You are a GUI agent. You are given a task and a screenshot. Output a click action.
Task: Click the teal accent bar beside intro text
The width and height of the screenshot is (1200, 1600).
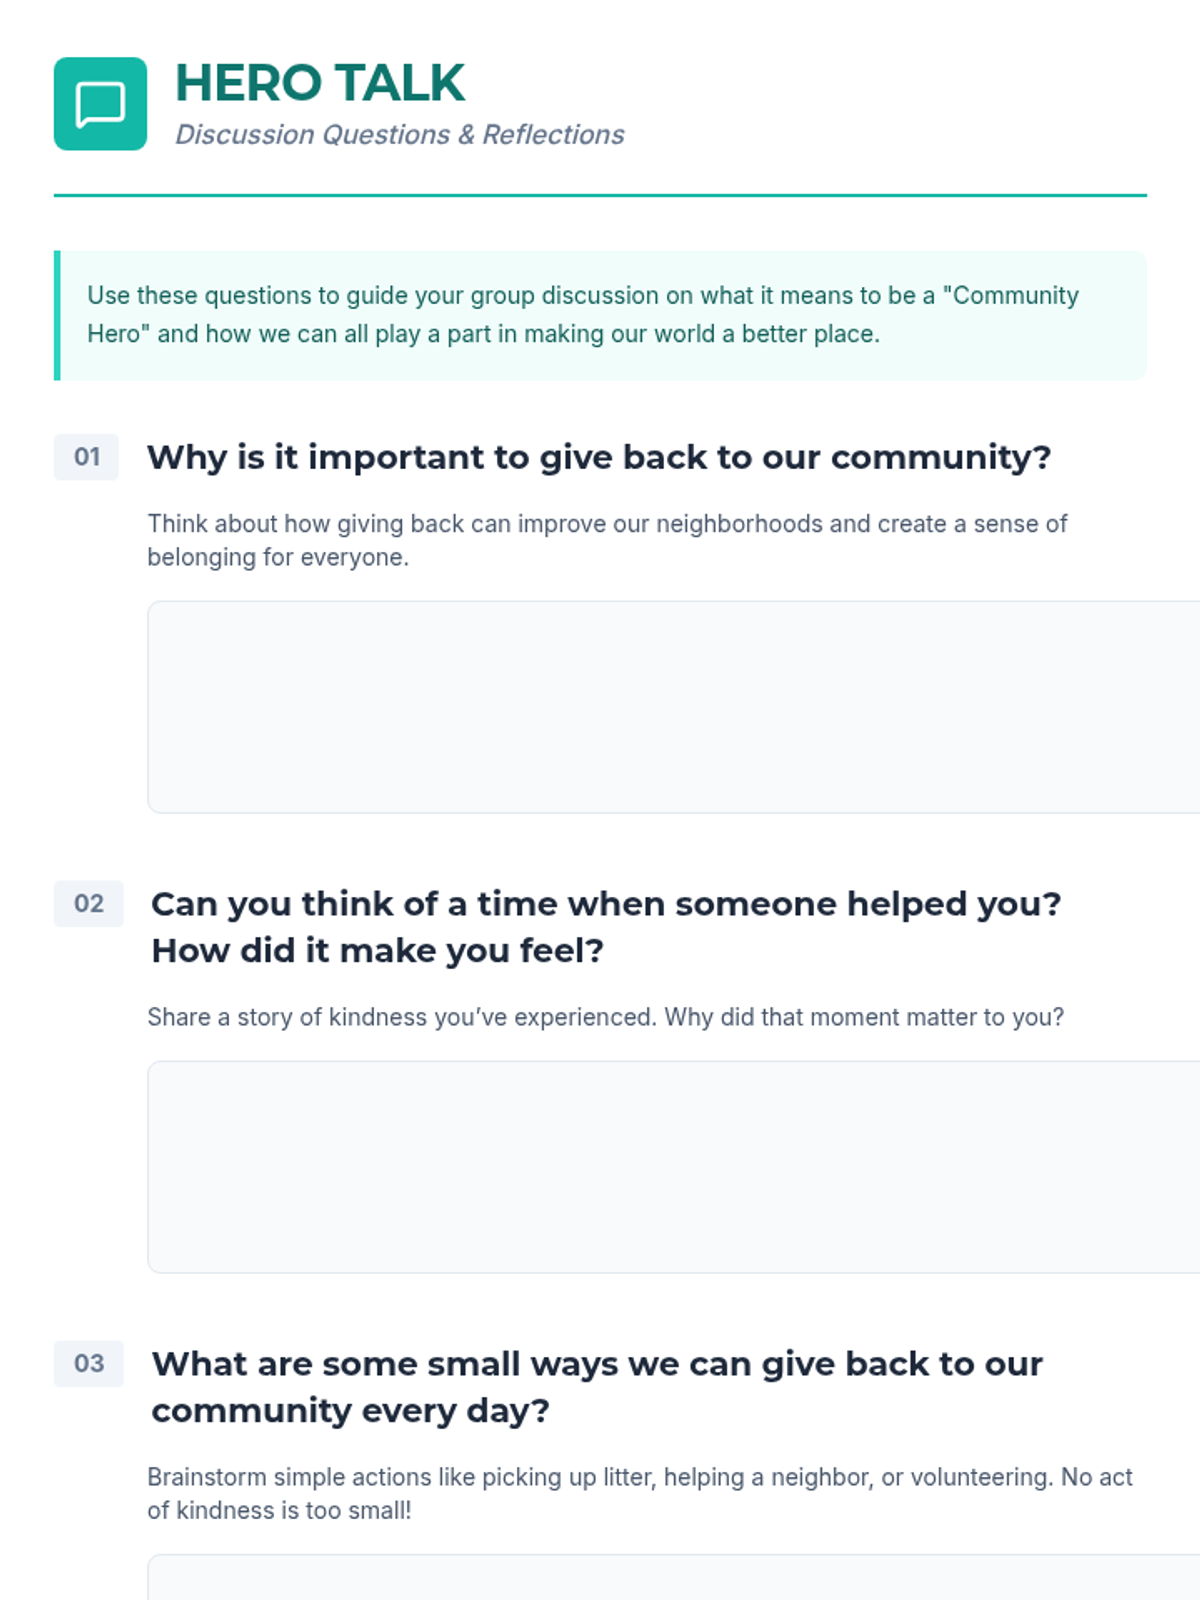(57, 315)
